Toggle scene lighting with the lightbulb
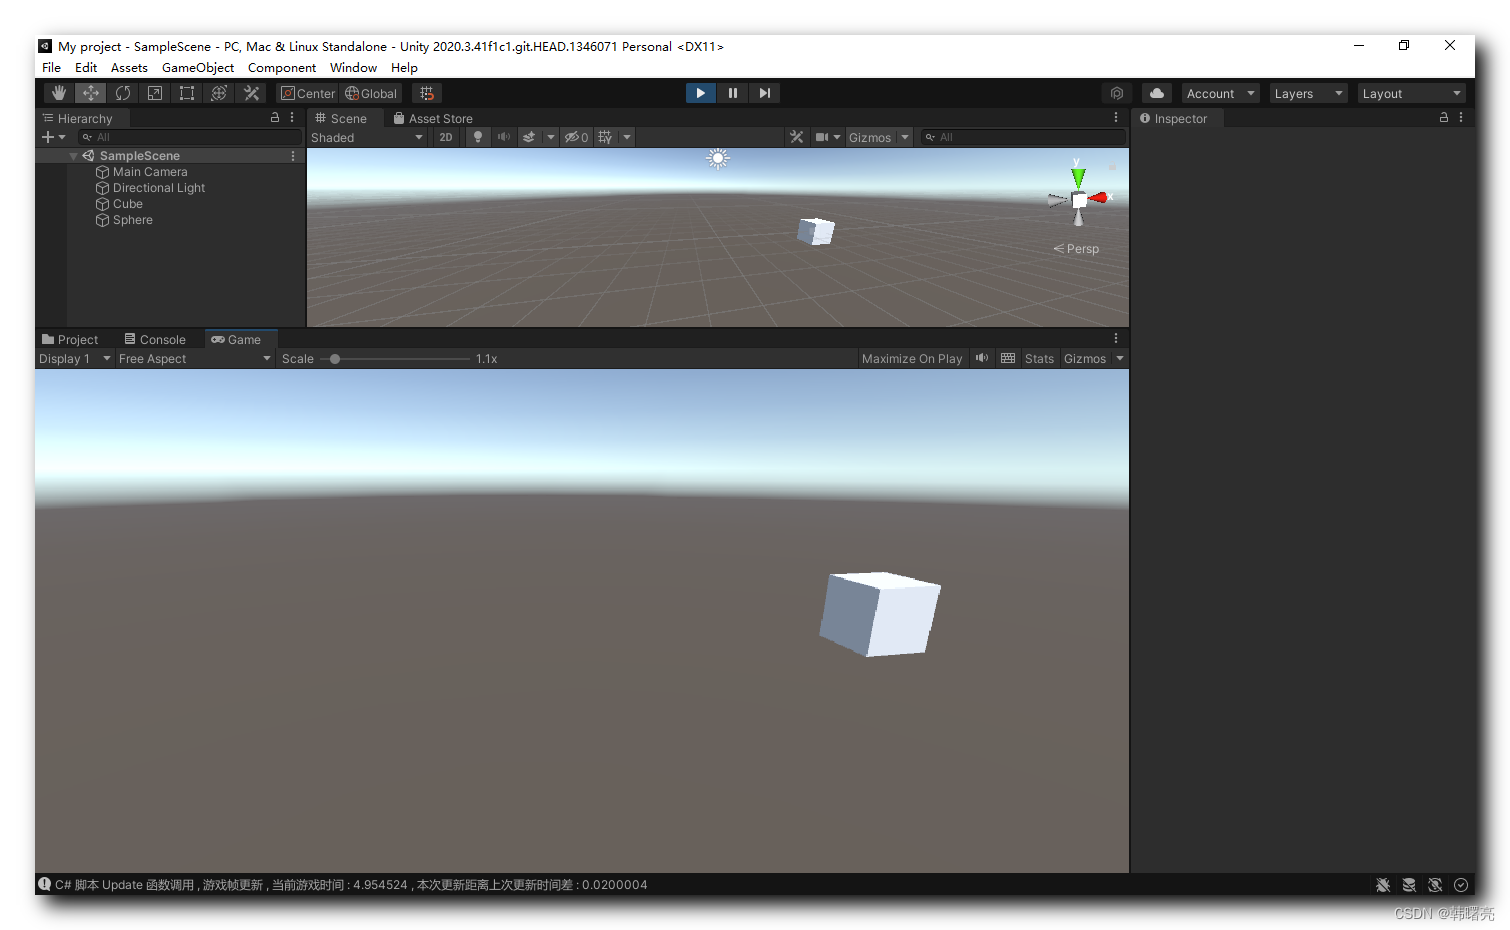 478,137
